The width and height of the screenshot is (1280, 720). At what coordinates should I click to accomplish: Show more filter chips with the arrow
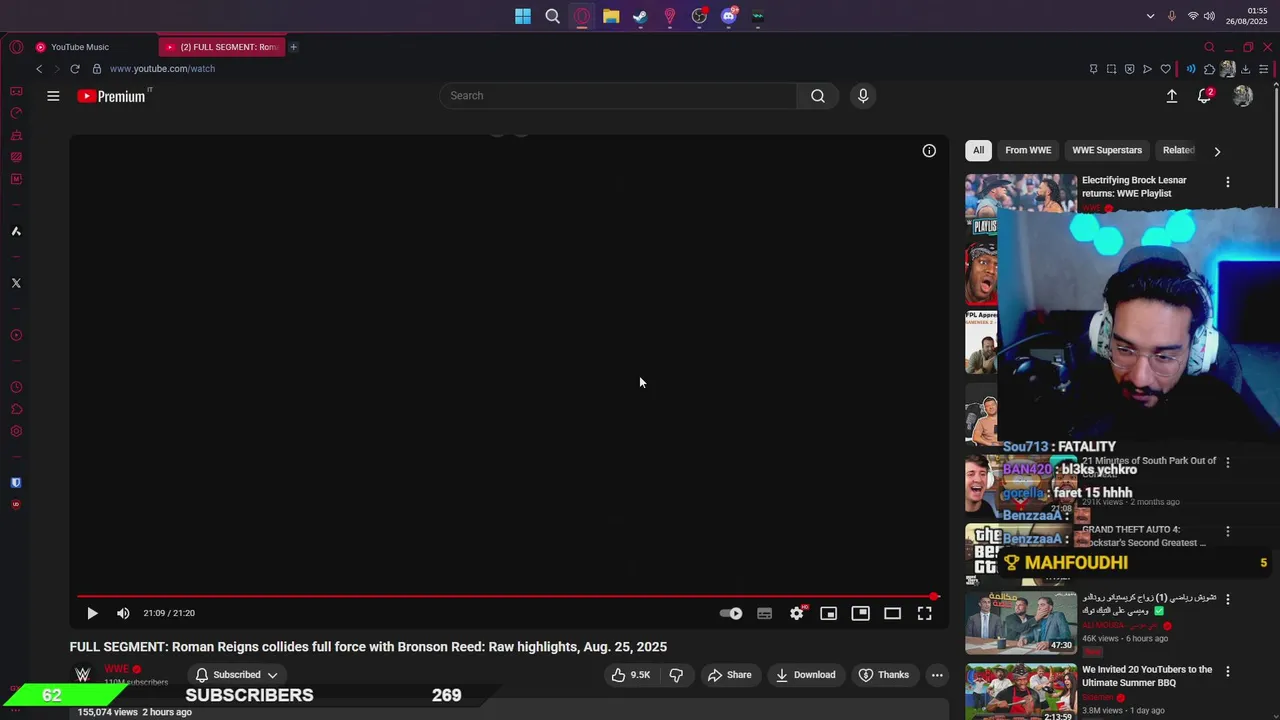(x=1217, y=151)
